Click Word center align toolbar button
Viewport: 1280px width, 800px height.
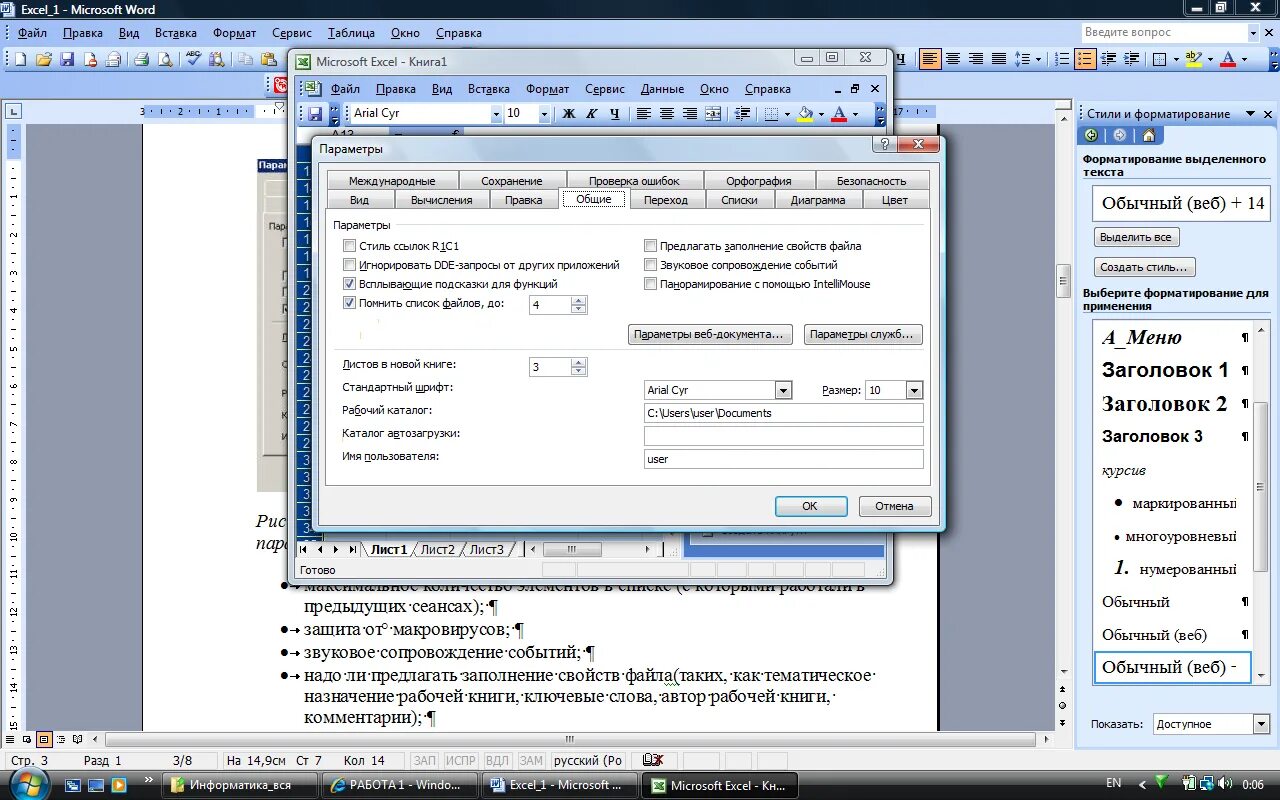[x=954, y=60]
